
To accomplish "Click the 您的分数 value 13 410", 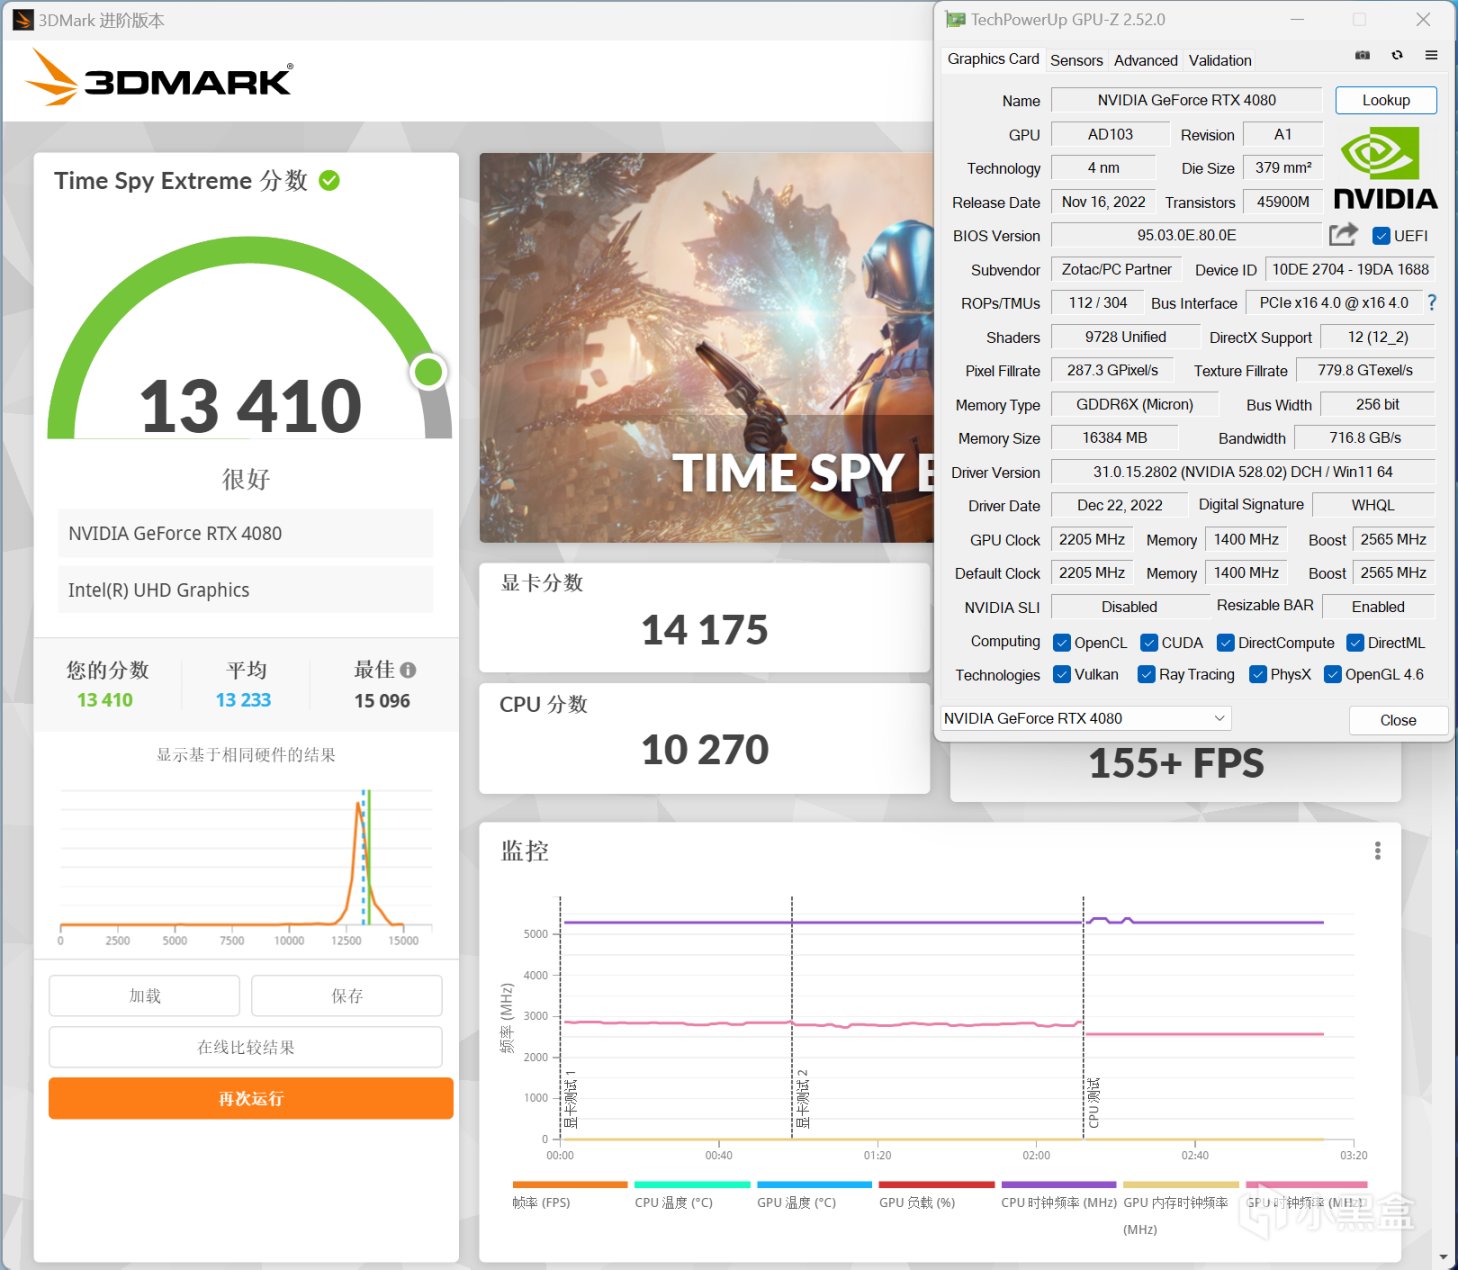I will pos(105,700).
